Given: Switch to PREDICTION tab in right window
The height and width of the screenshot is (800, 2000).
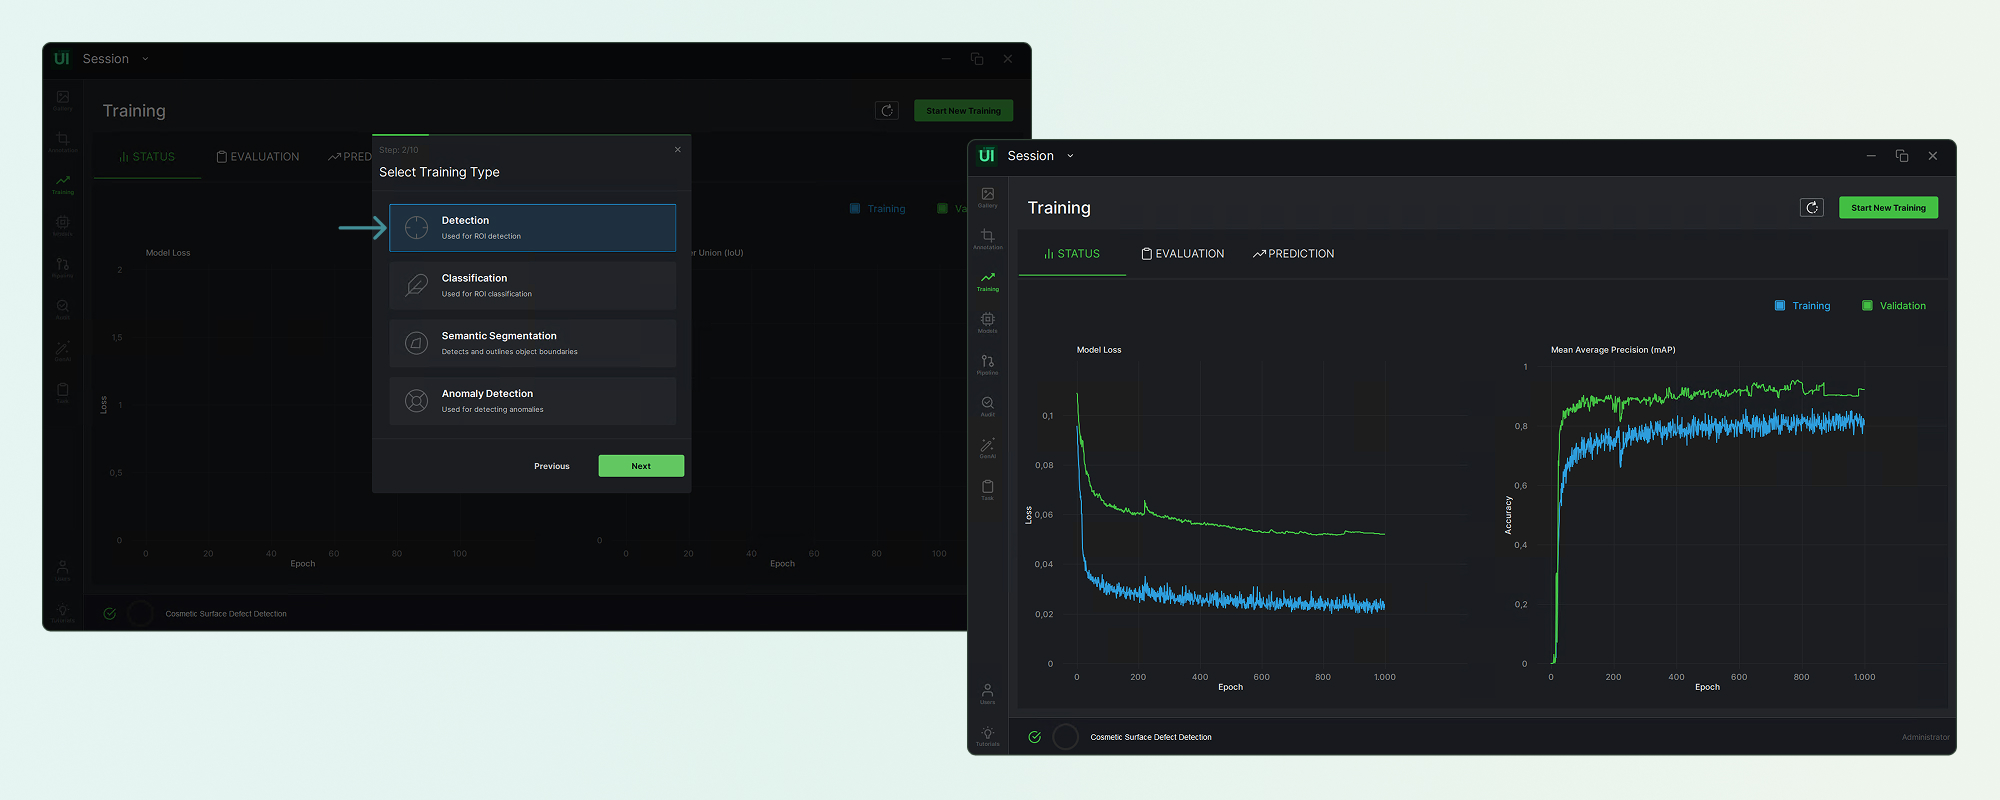Looking at the screenshot, I should (1293, 254).
